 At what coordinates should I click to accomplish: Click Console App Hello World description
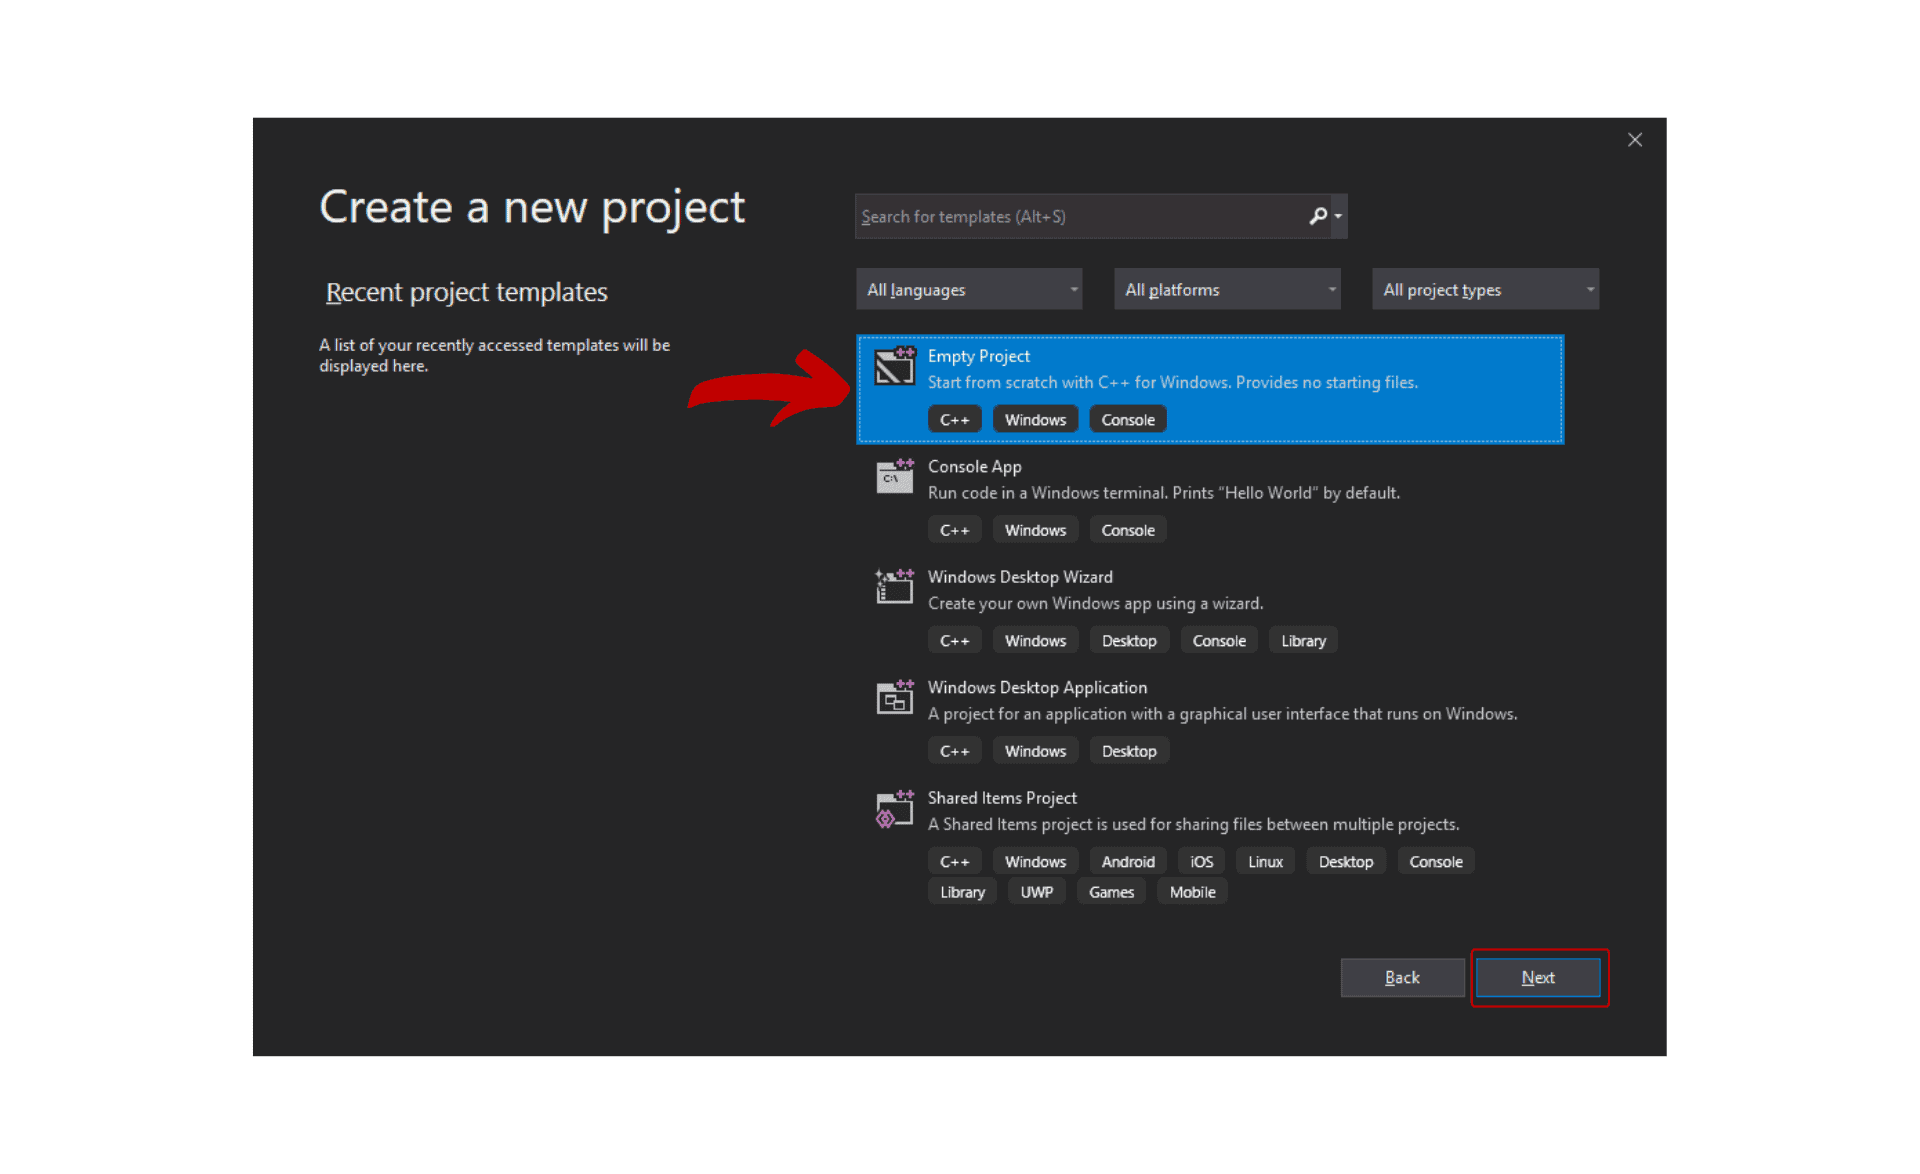pyautogui.click(x=1163, y=493)
